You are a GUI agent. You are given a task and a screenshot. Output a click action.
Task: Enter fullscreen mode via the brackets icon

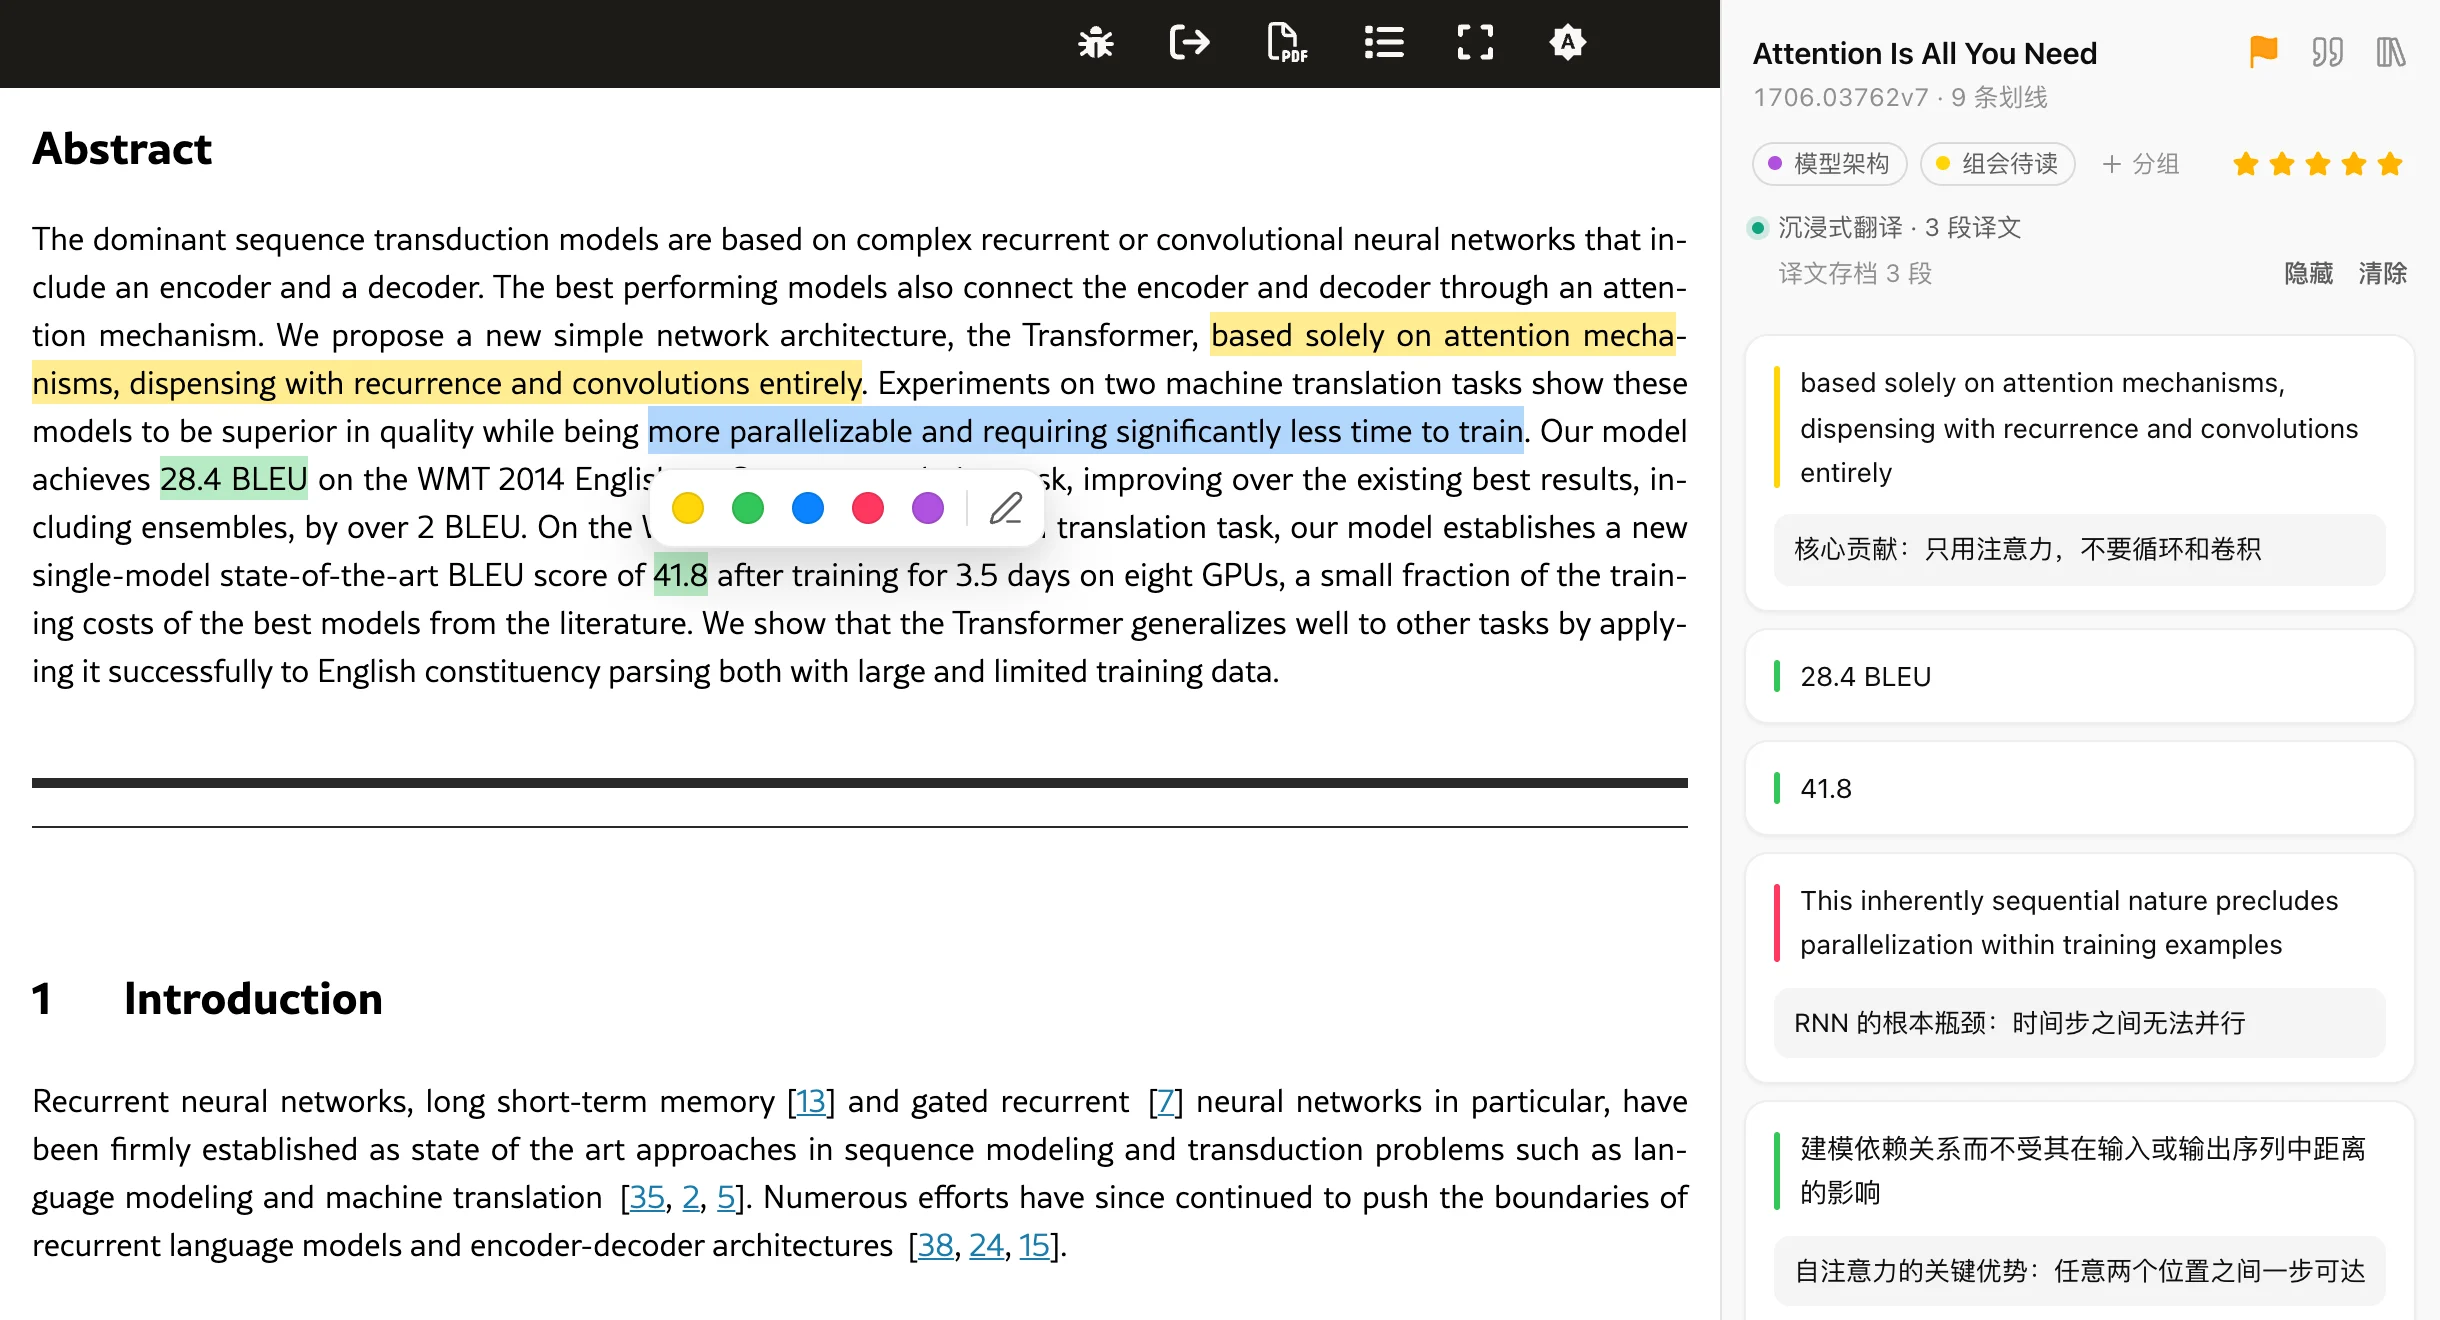click(1475, 43)
